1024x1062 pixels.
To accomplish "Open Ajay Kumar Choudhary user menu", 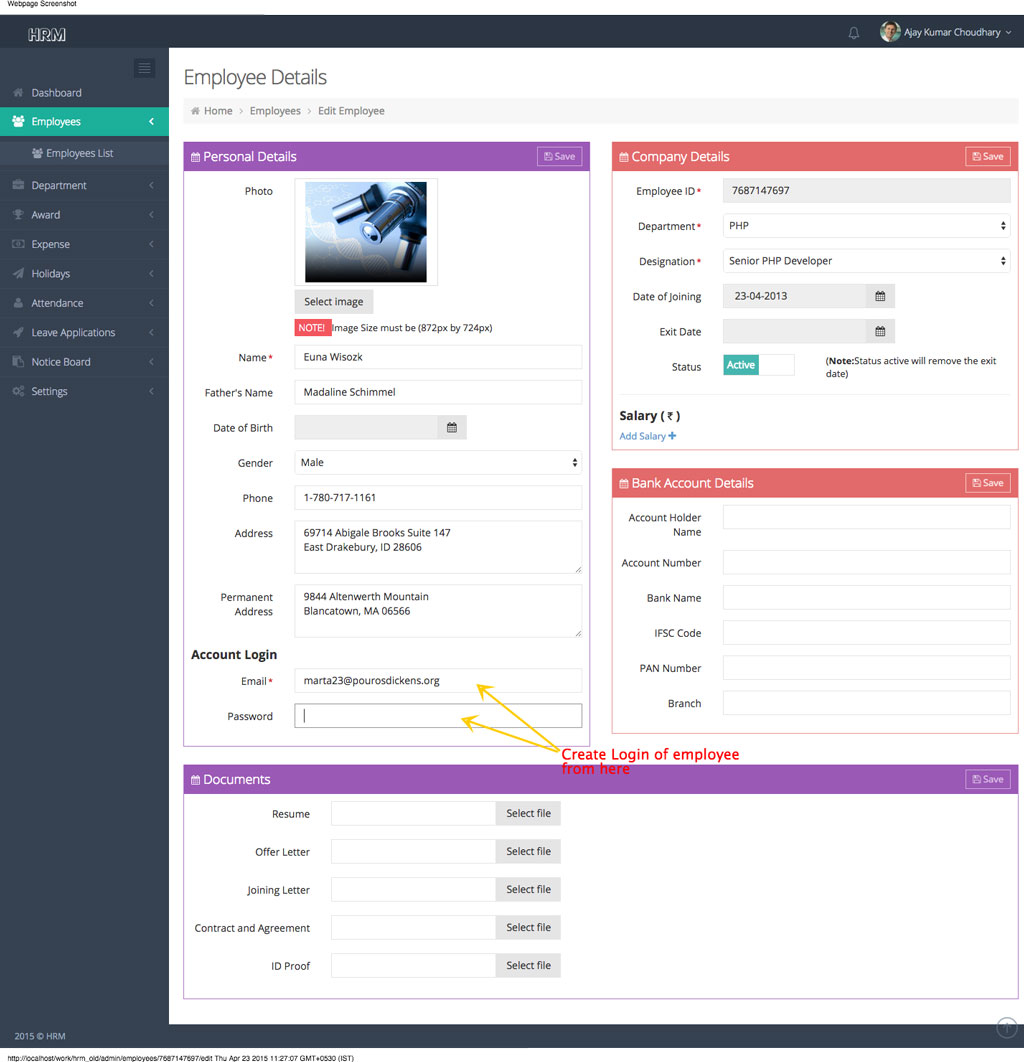I will coord(946,33).
